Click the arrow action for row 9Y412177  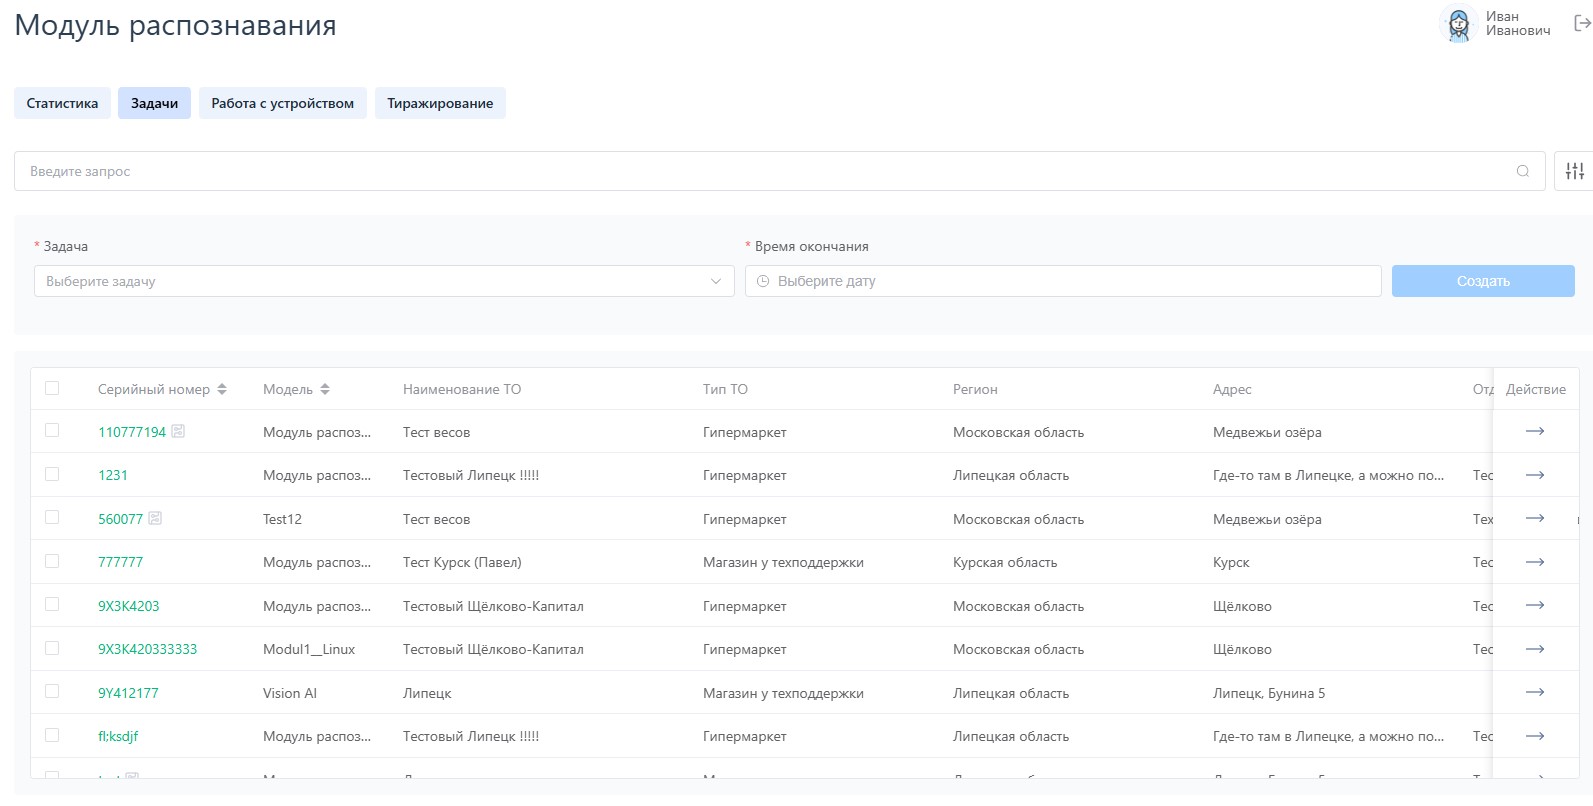[x=1534, y=692]
